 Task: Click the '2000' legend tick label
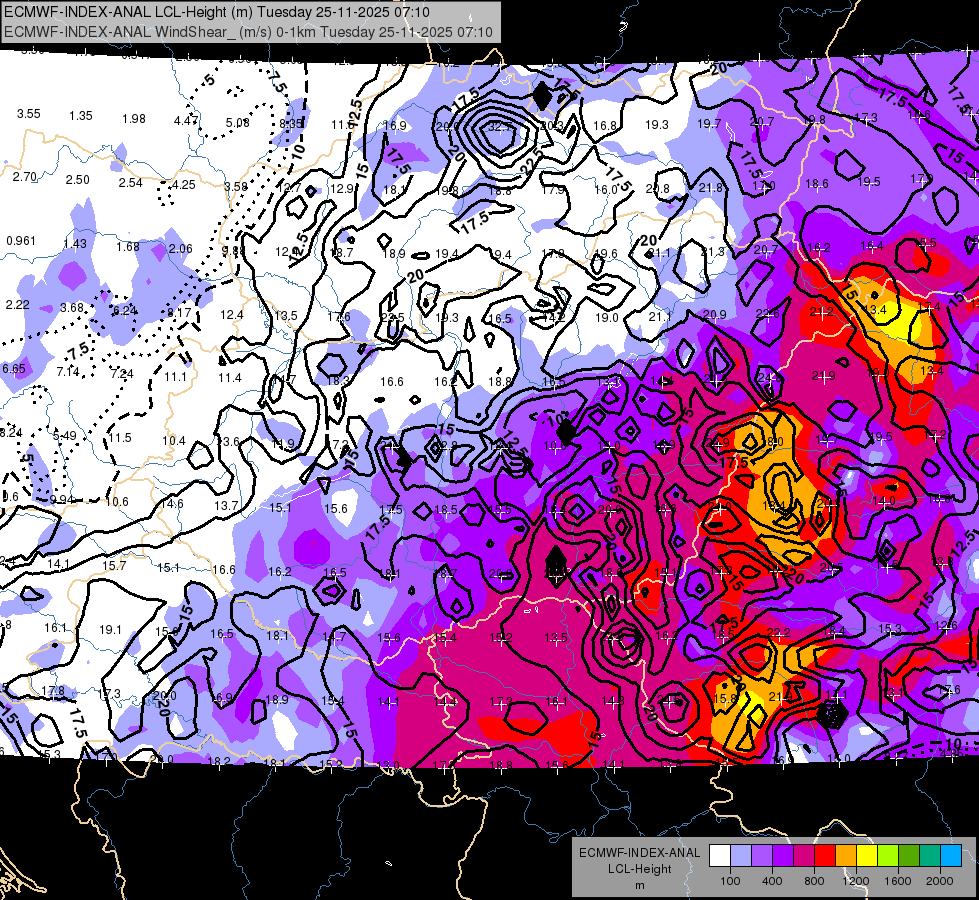[x=940, y=881]
